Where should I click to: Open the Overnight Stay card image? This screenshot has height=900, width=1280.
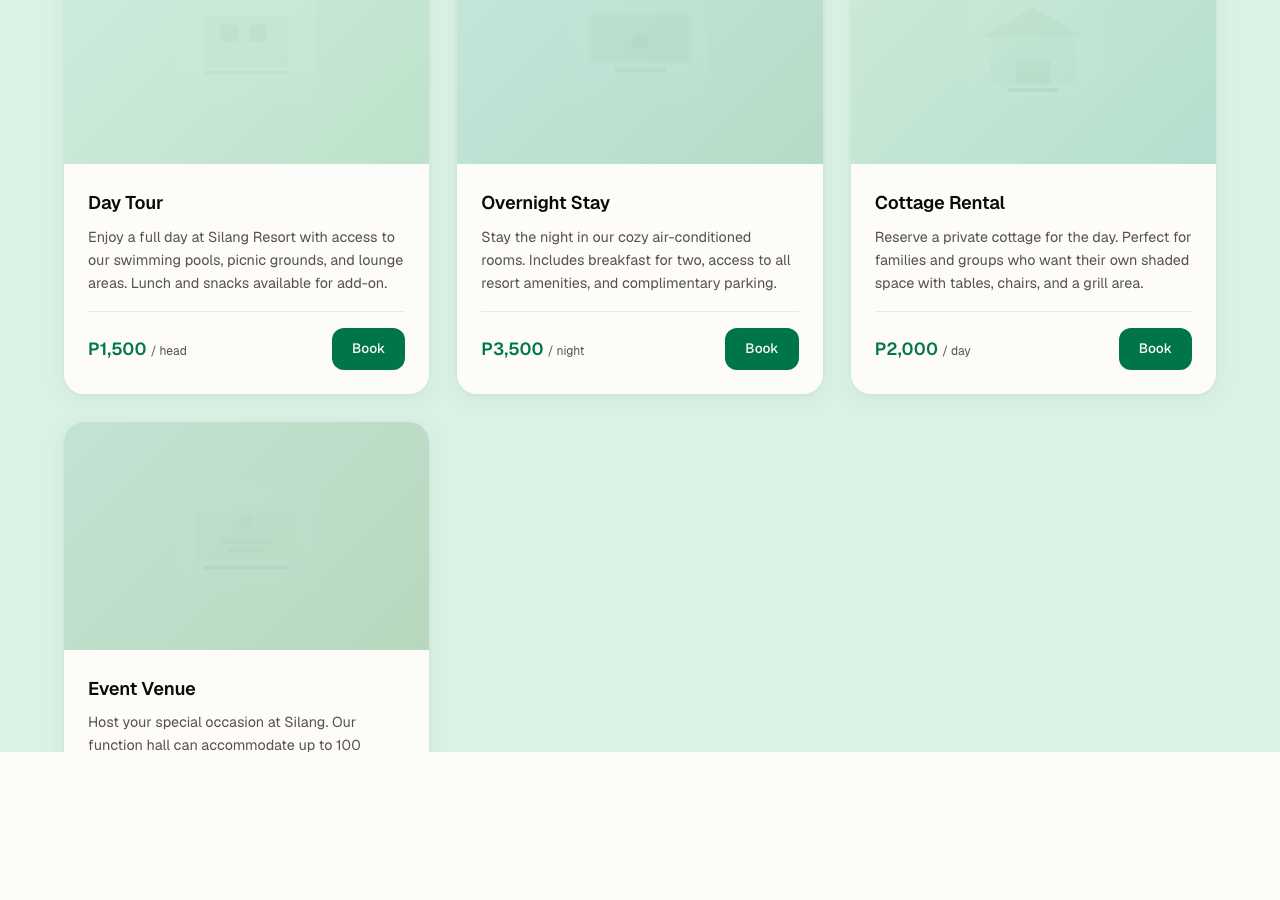pyautogui.click(x=640, y=82)
